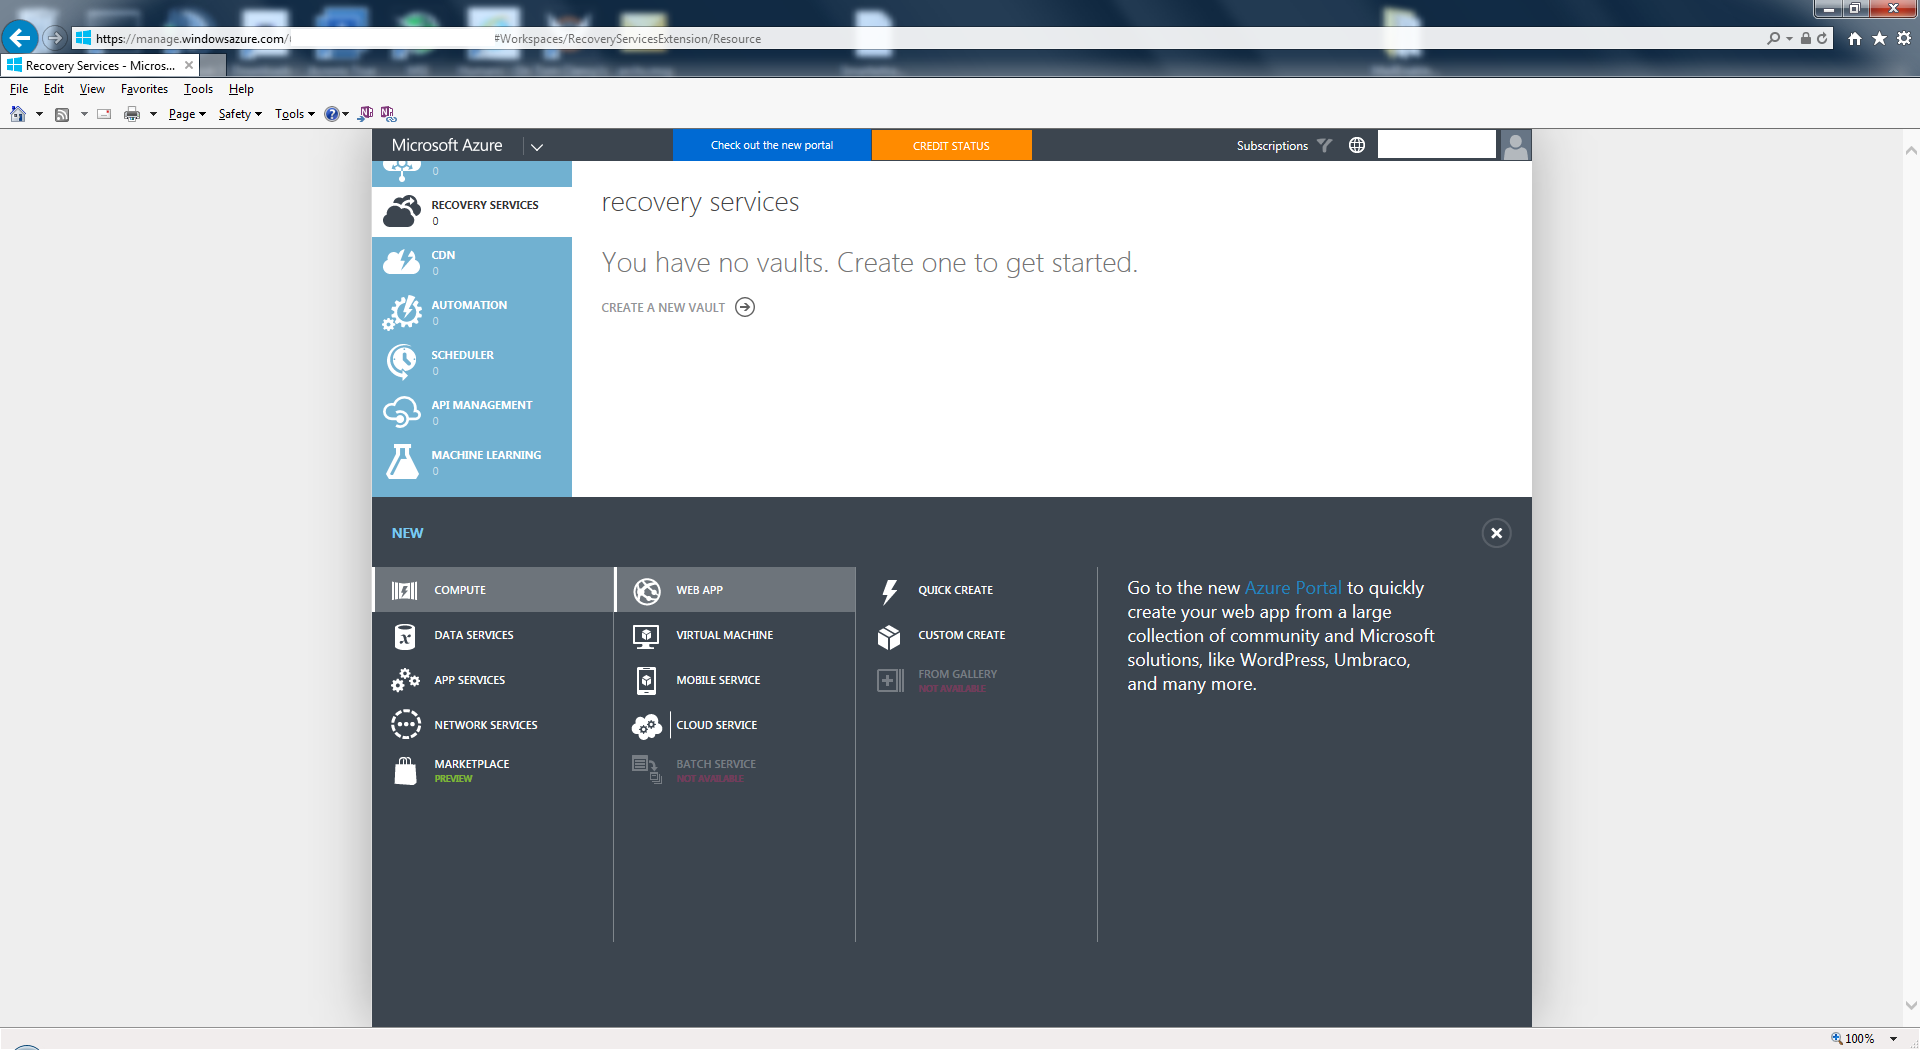Screen dimensions: 1920x1050
Task: Click the Credit Status button
Action: point(951,145)
